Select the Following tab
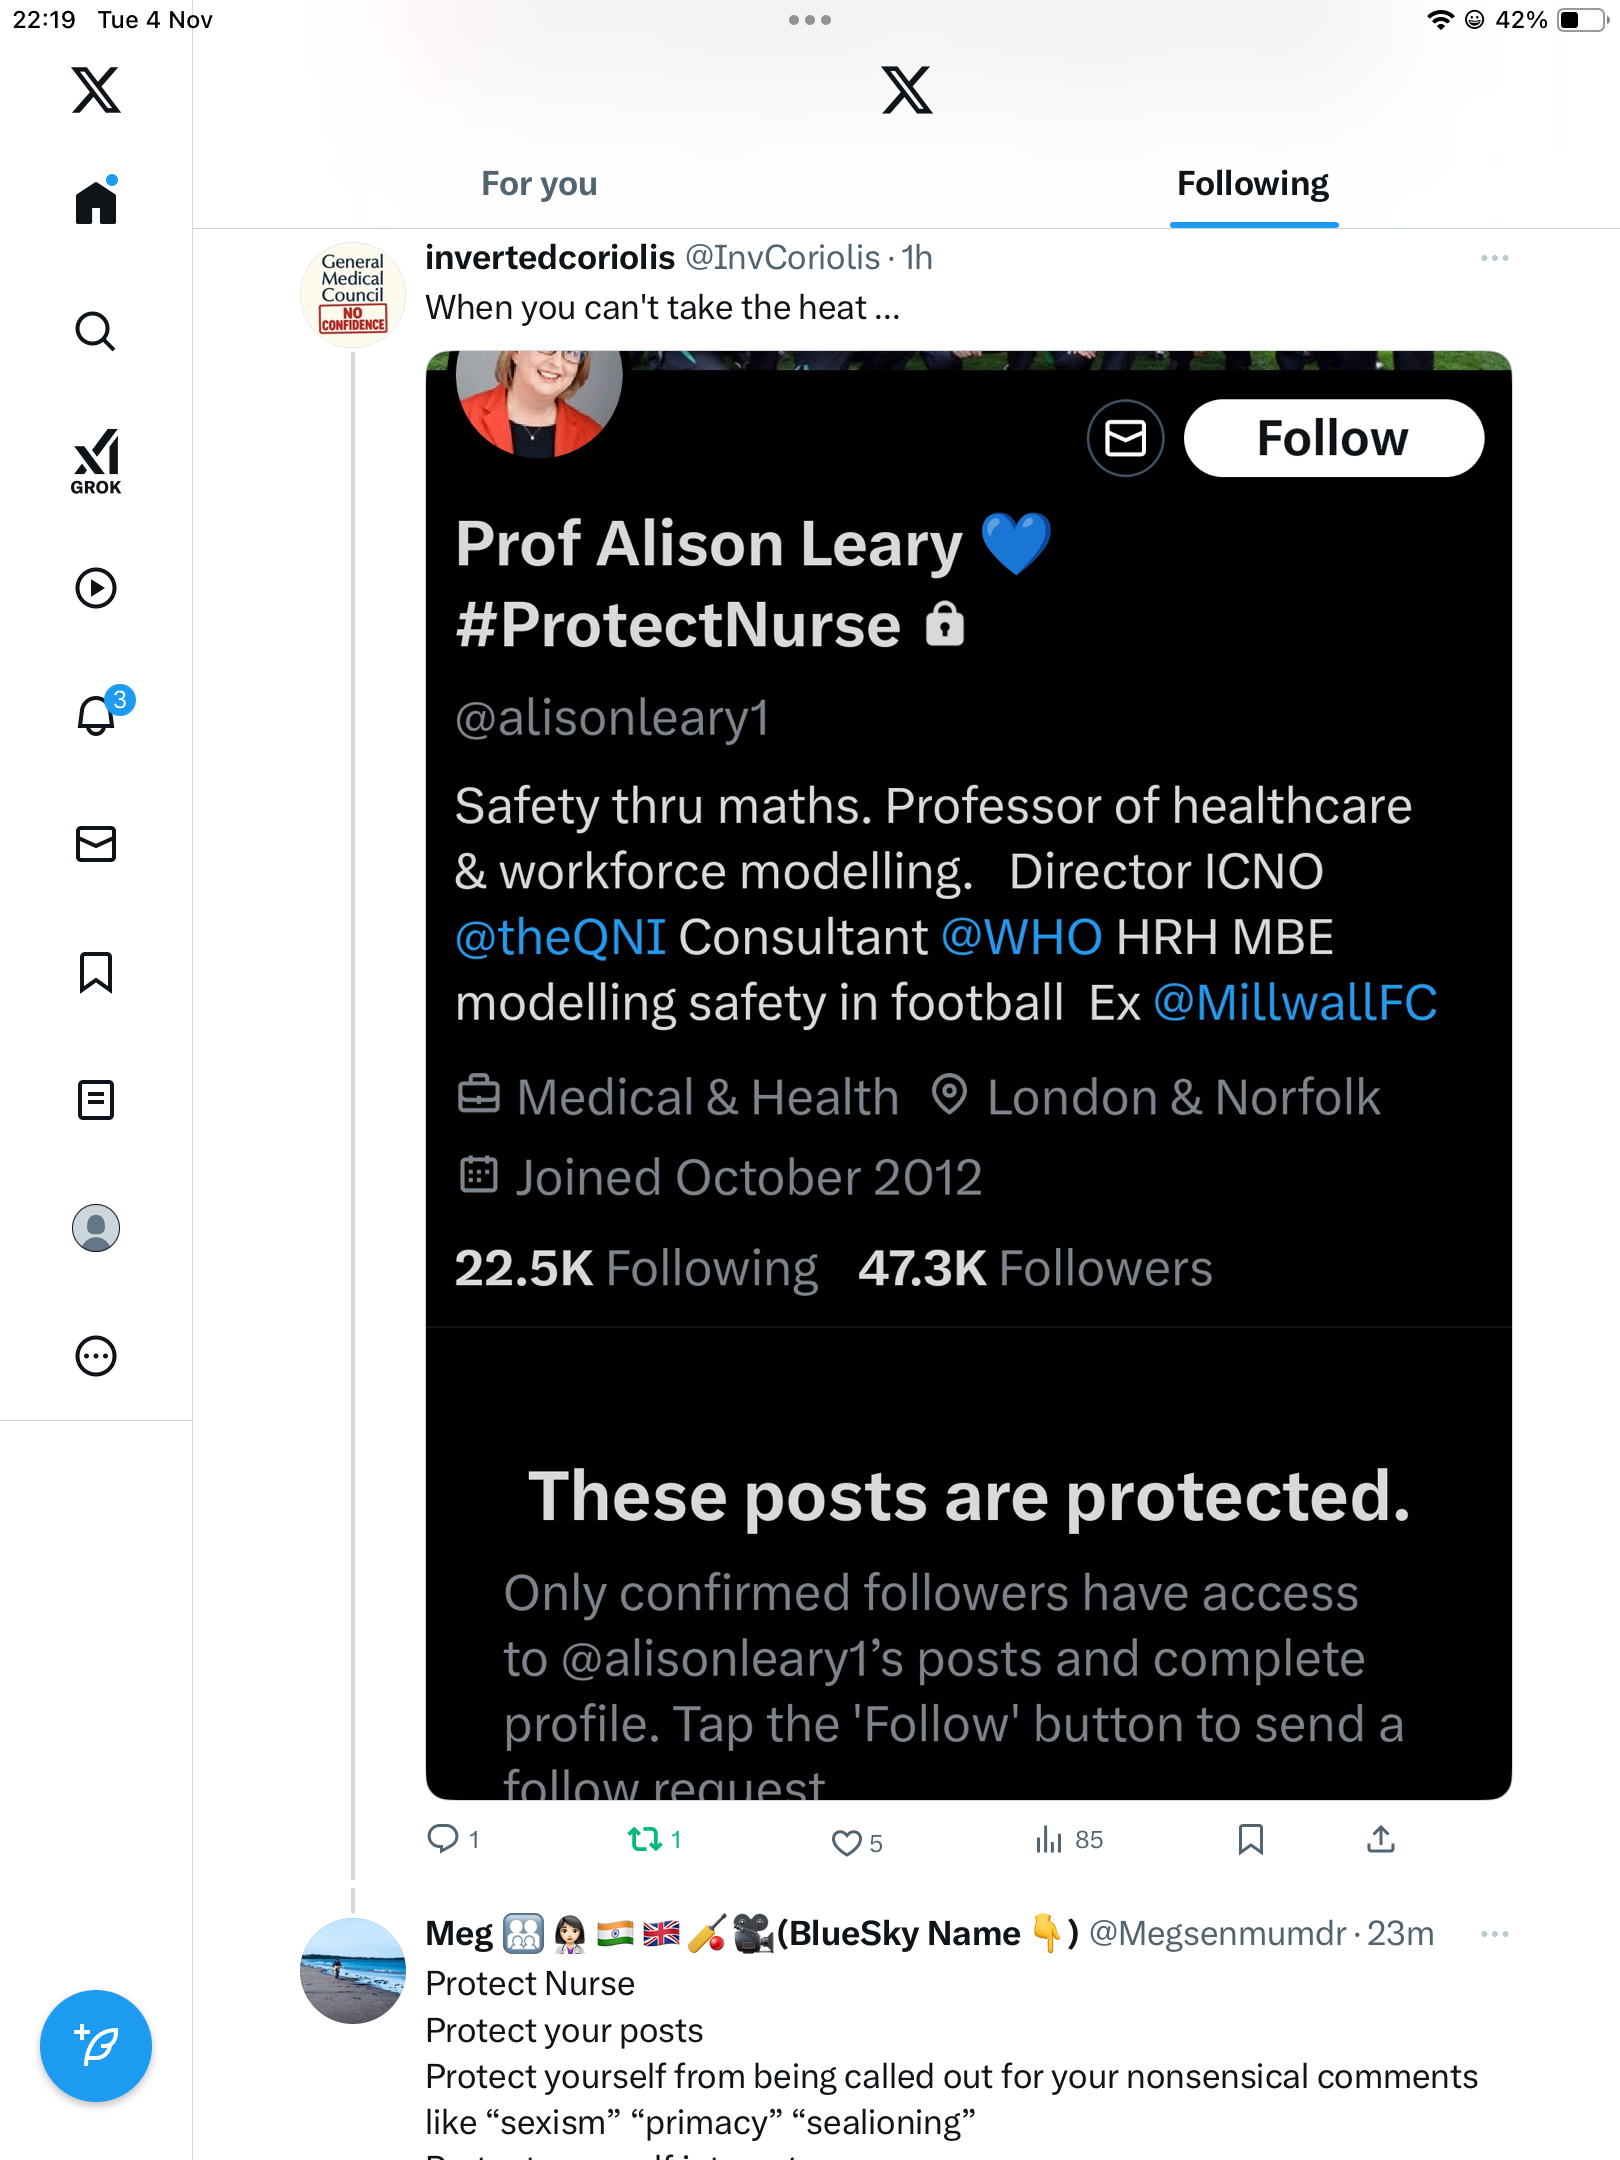This screenshot has width=1620, height=2160. pyautogui.click(x=1252, y=184)
